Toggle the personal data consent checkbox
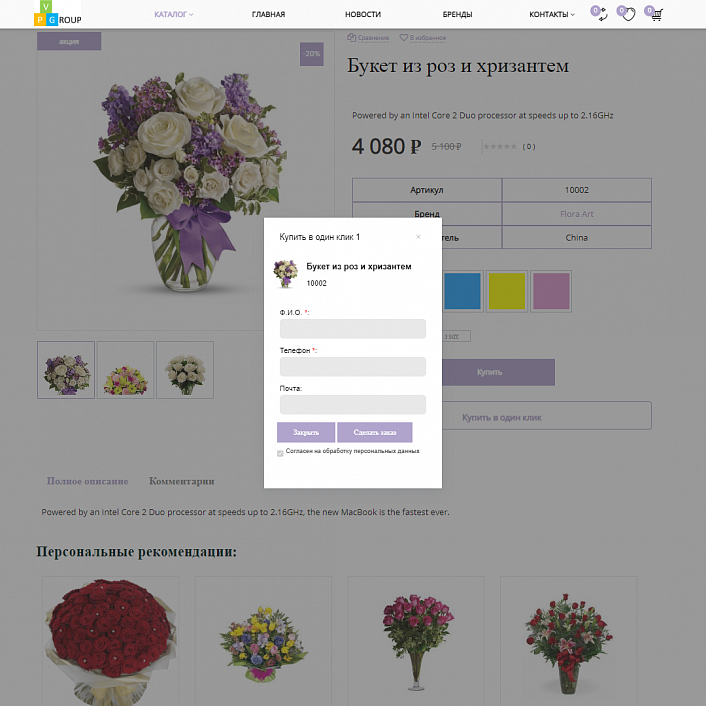 (x=280, y=453)
